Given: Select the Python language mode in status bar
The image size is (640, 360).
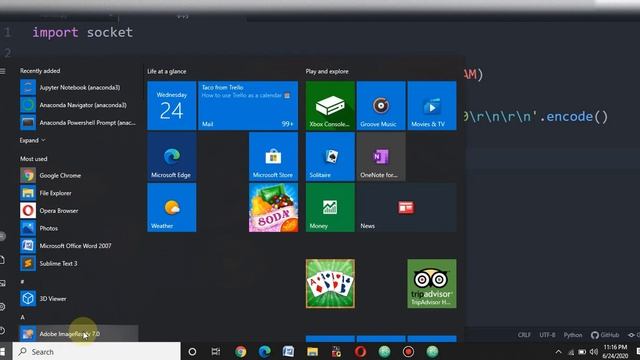Looking at the screenshot, I should [573, 335].
